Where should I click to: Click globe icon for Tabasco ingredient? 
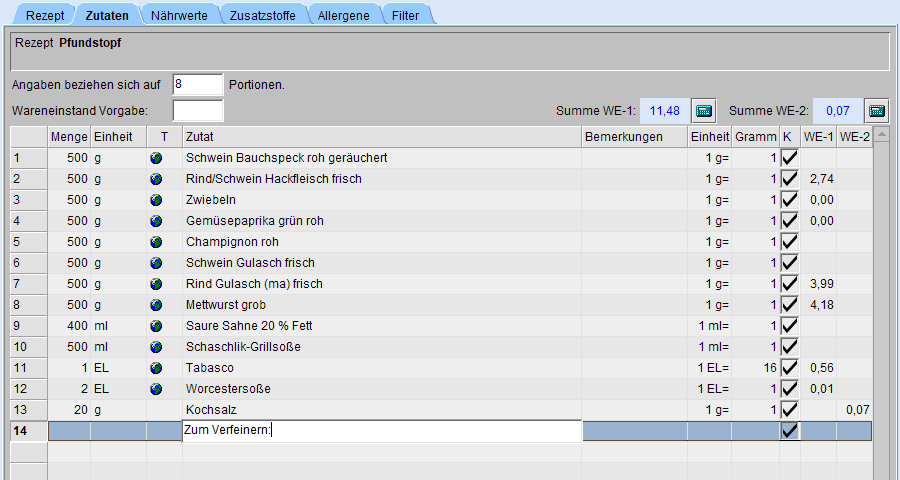point(156,368)
